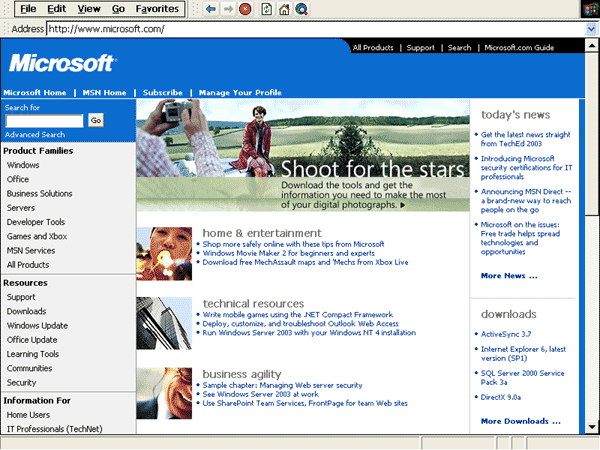Viewport: 600px width, 450px height.
Task: Open the Favorites menu
Action: pos(157,9)
